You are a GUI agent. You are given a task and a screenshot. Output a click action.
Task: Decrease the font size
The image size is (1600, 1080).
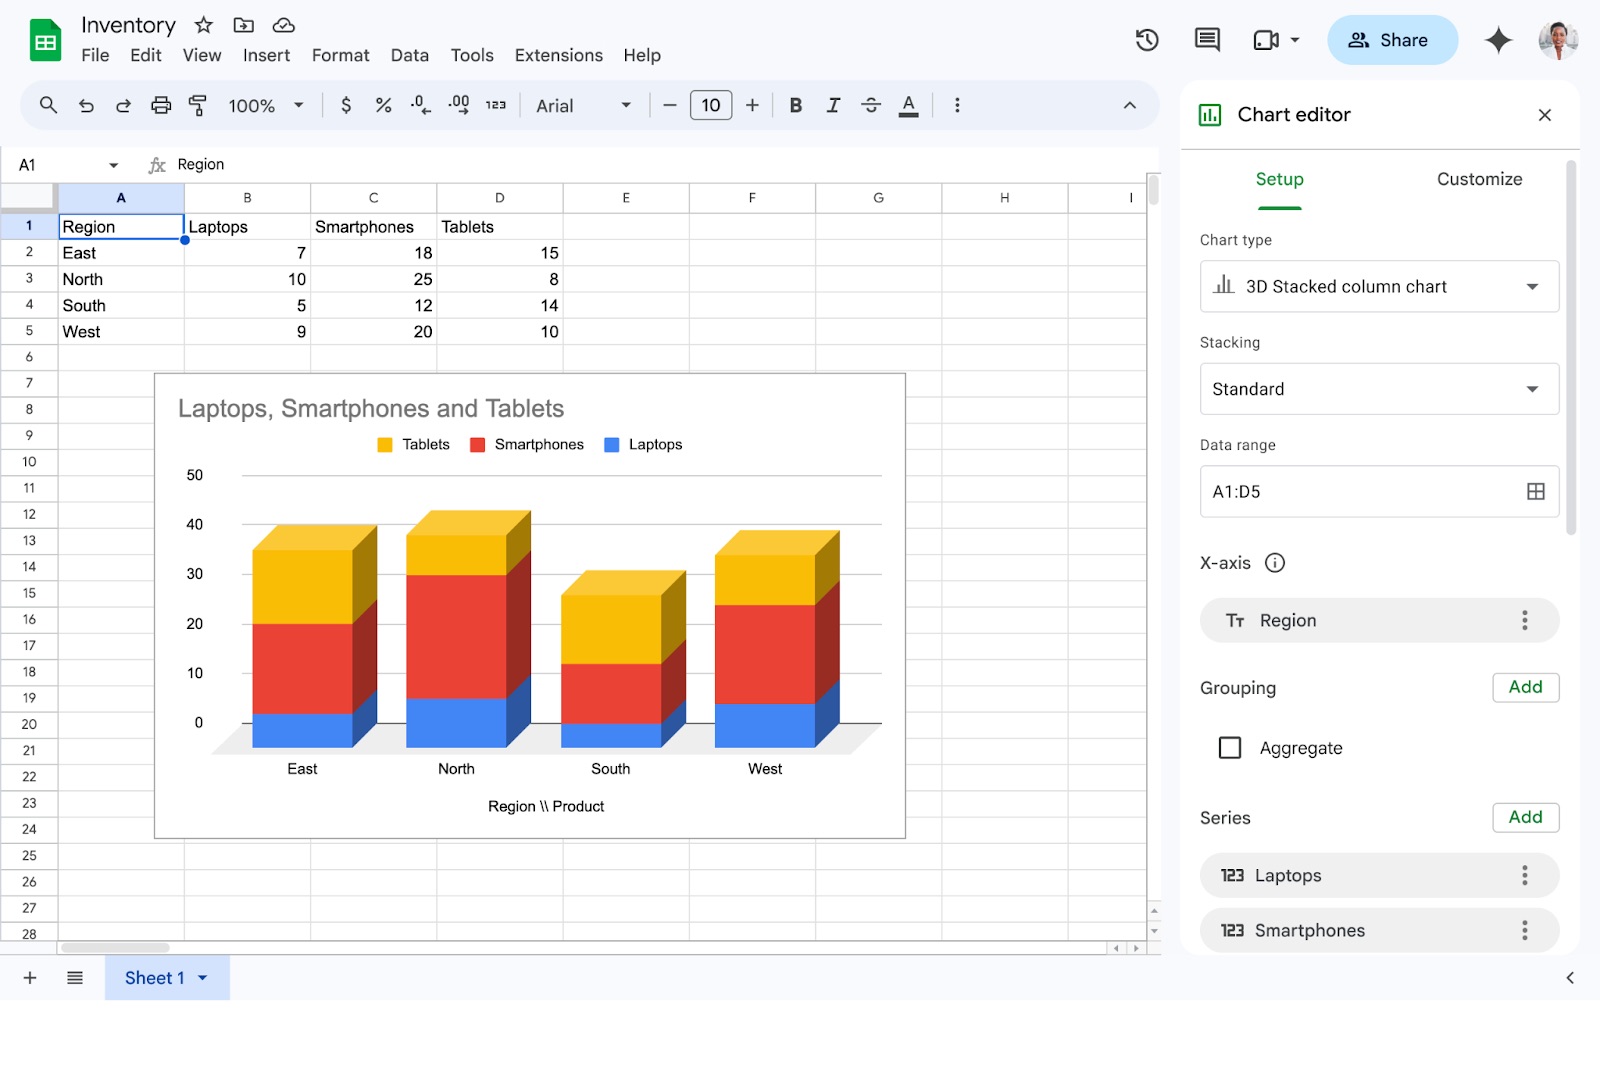point(670,105)
